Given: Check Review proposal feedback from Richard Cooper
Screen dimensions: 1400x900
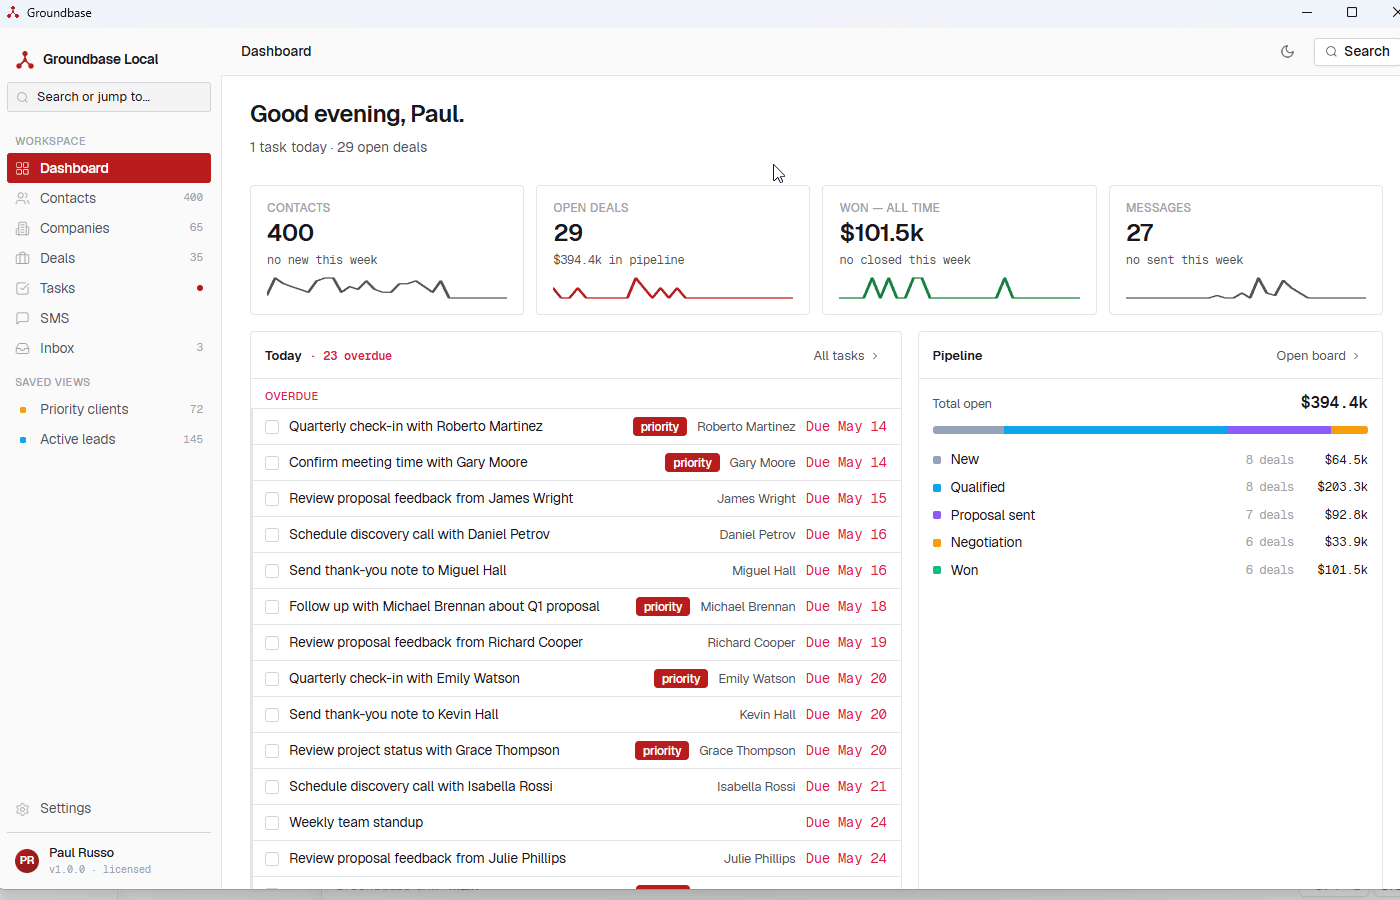Looking at the screenshot, I should coord(272,643).
